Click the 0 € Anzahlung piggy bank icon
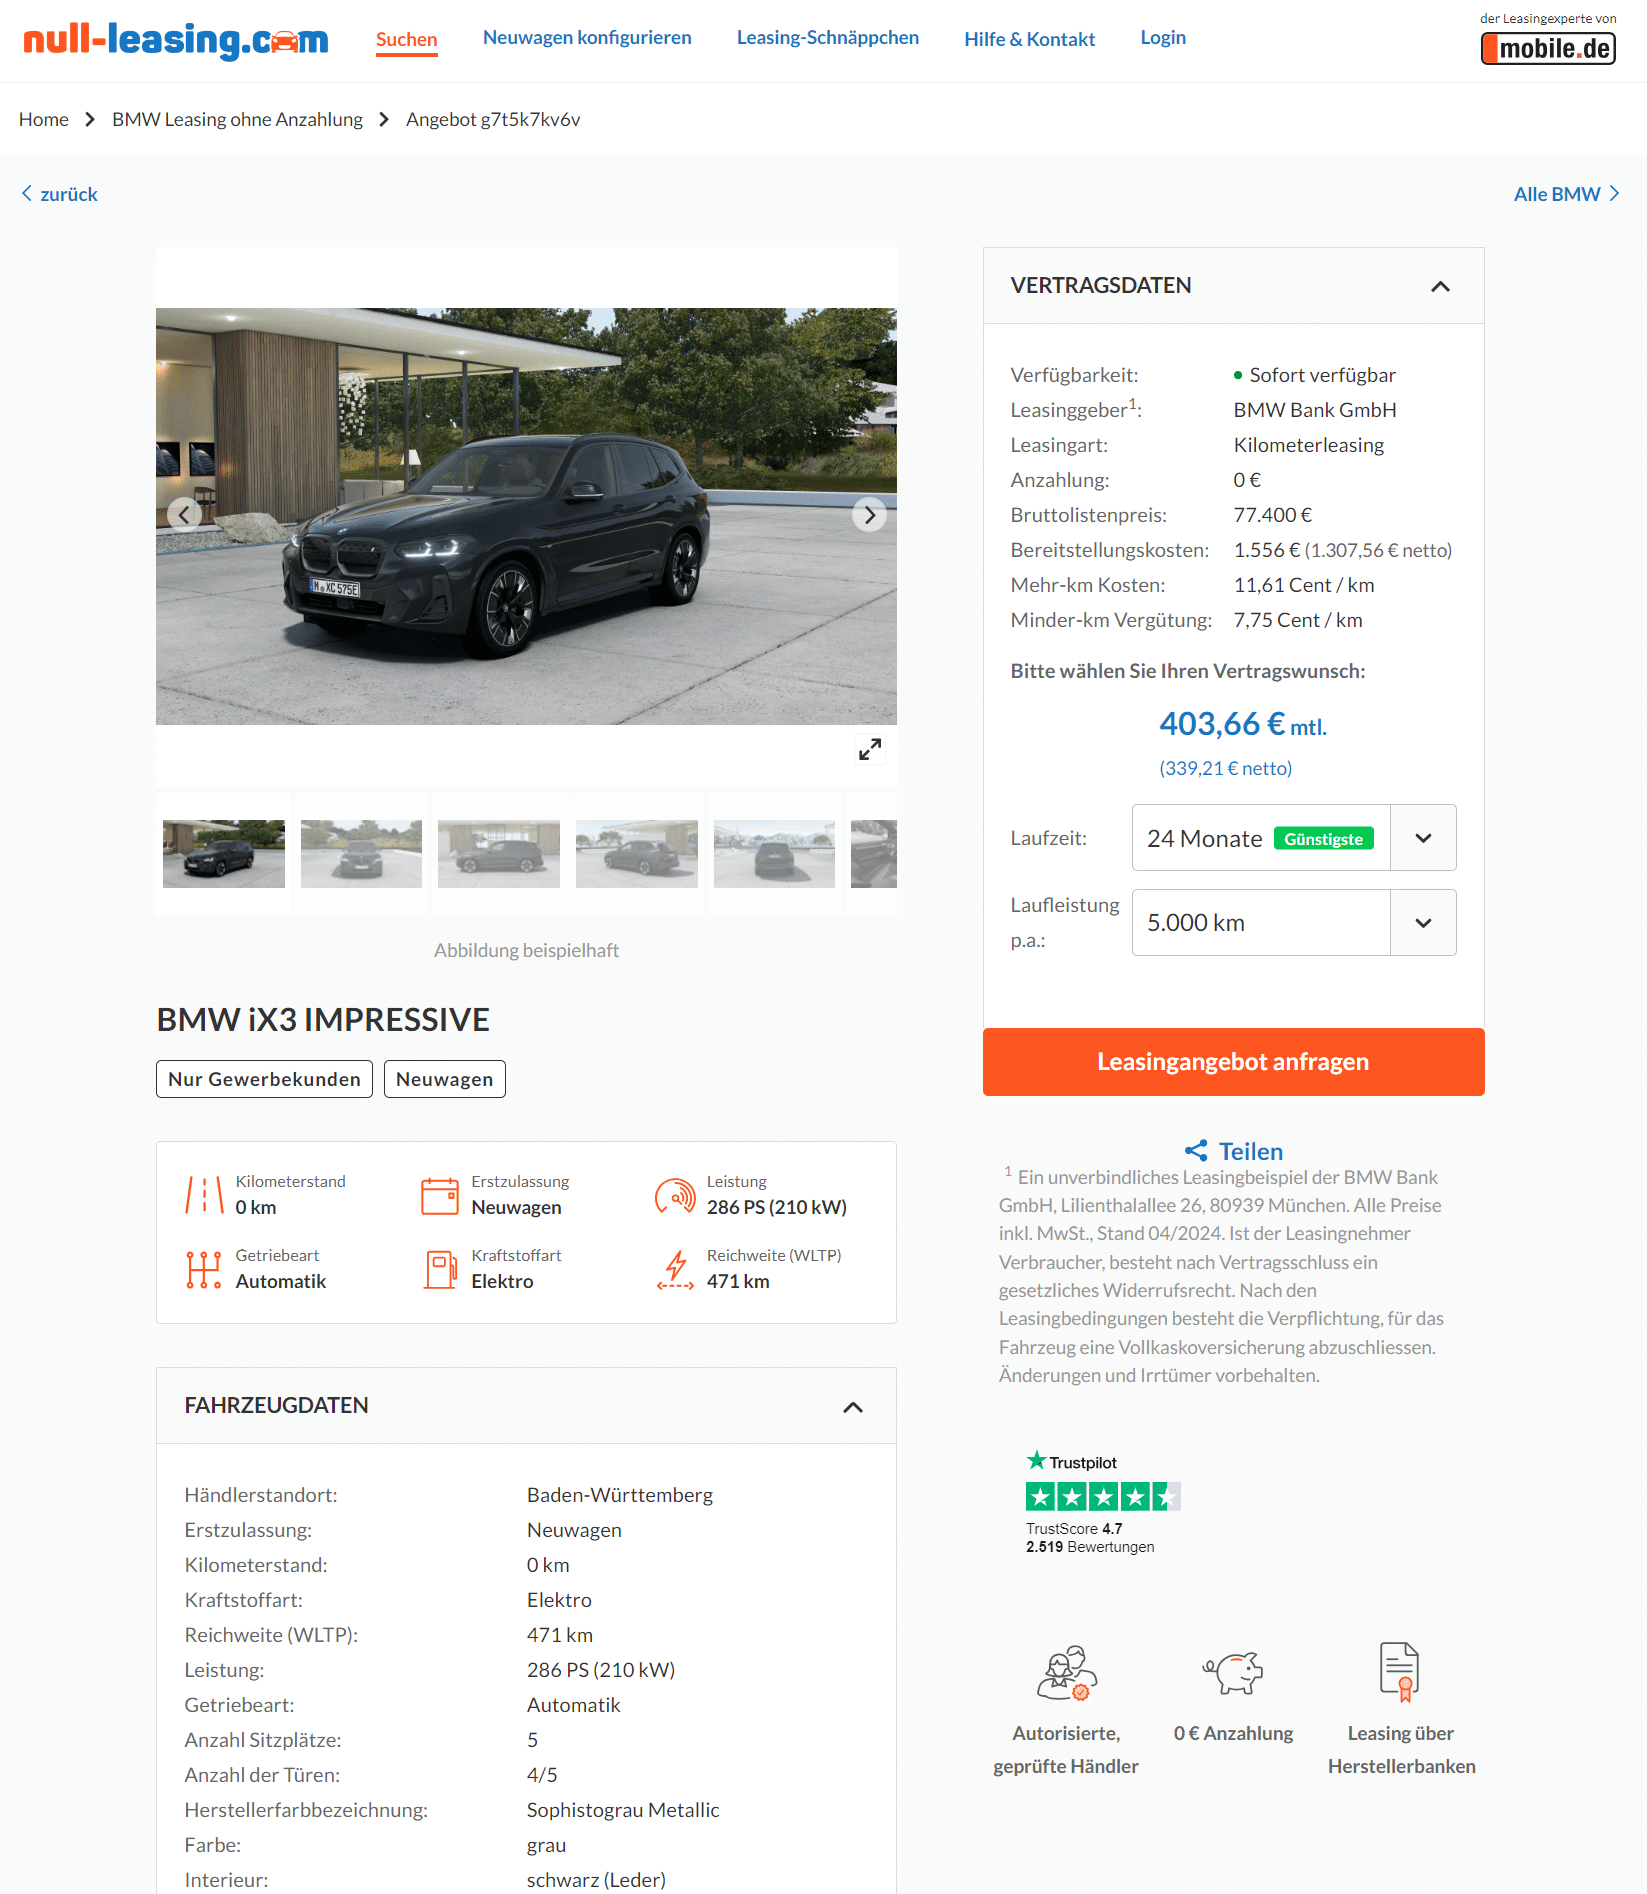Viewport: 1647px width, 1894px height. [x=1233, y=1672]
